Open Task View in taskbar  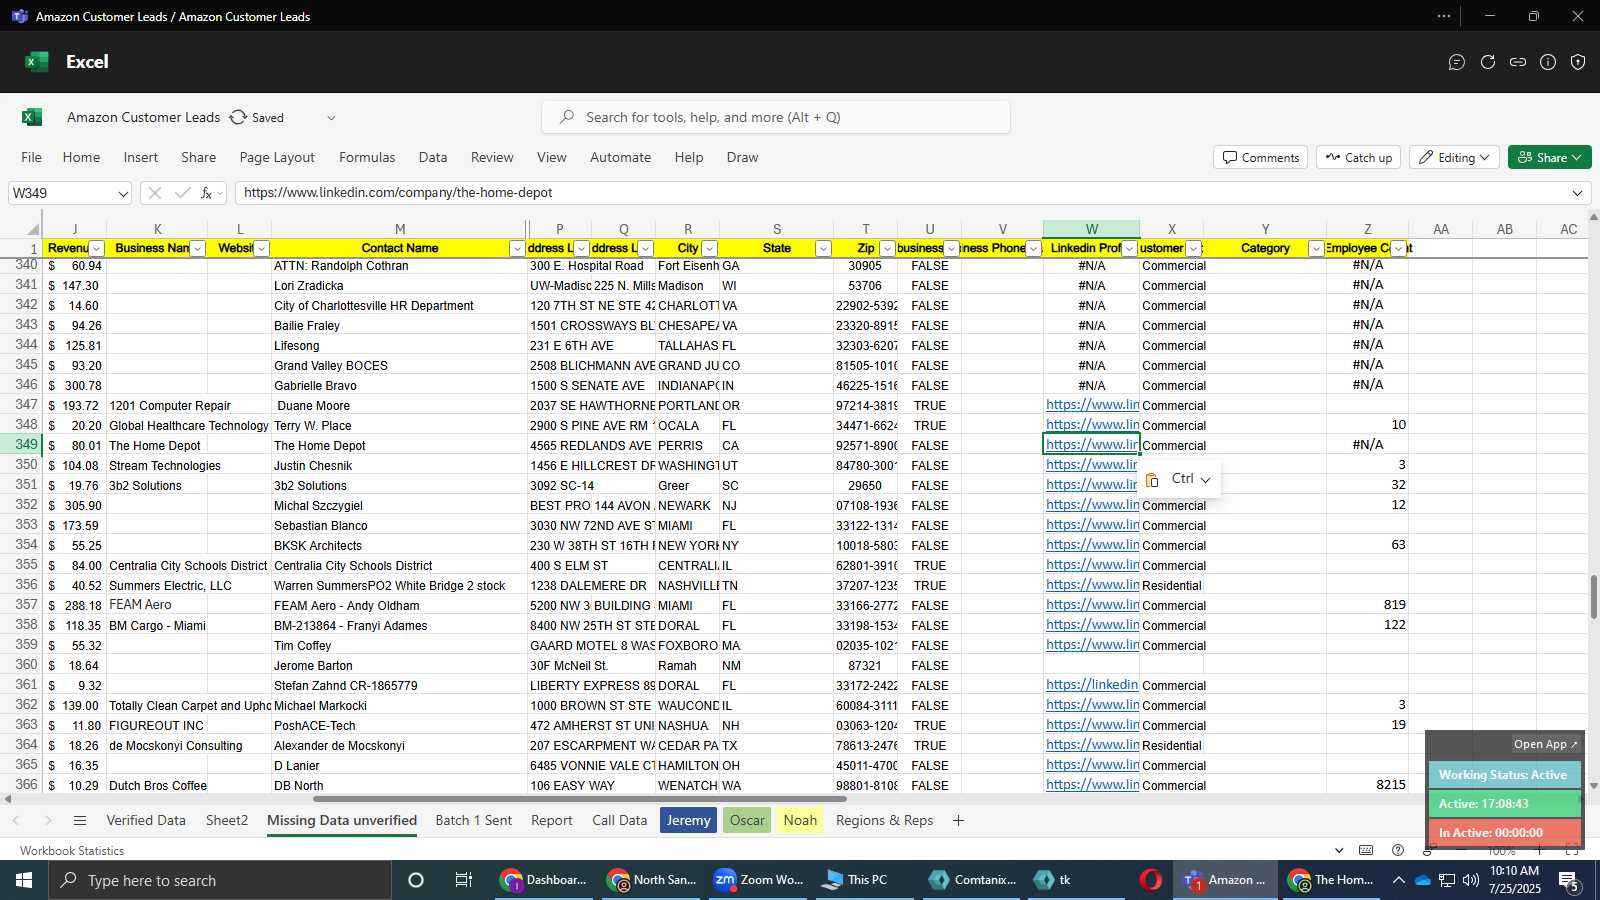tap(464, 880)
